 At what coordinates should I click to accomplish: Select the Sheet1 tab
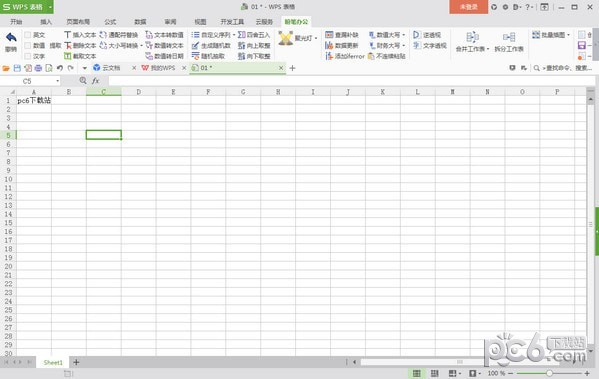53,362
